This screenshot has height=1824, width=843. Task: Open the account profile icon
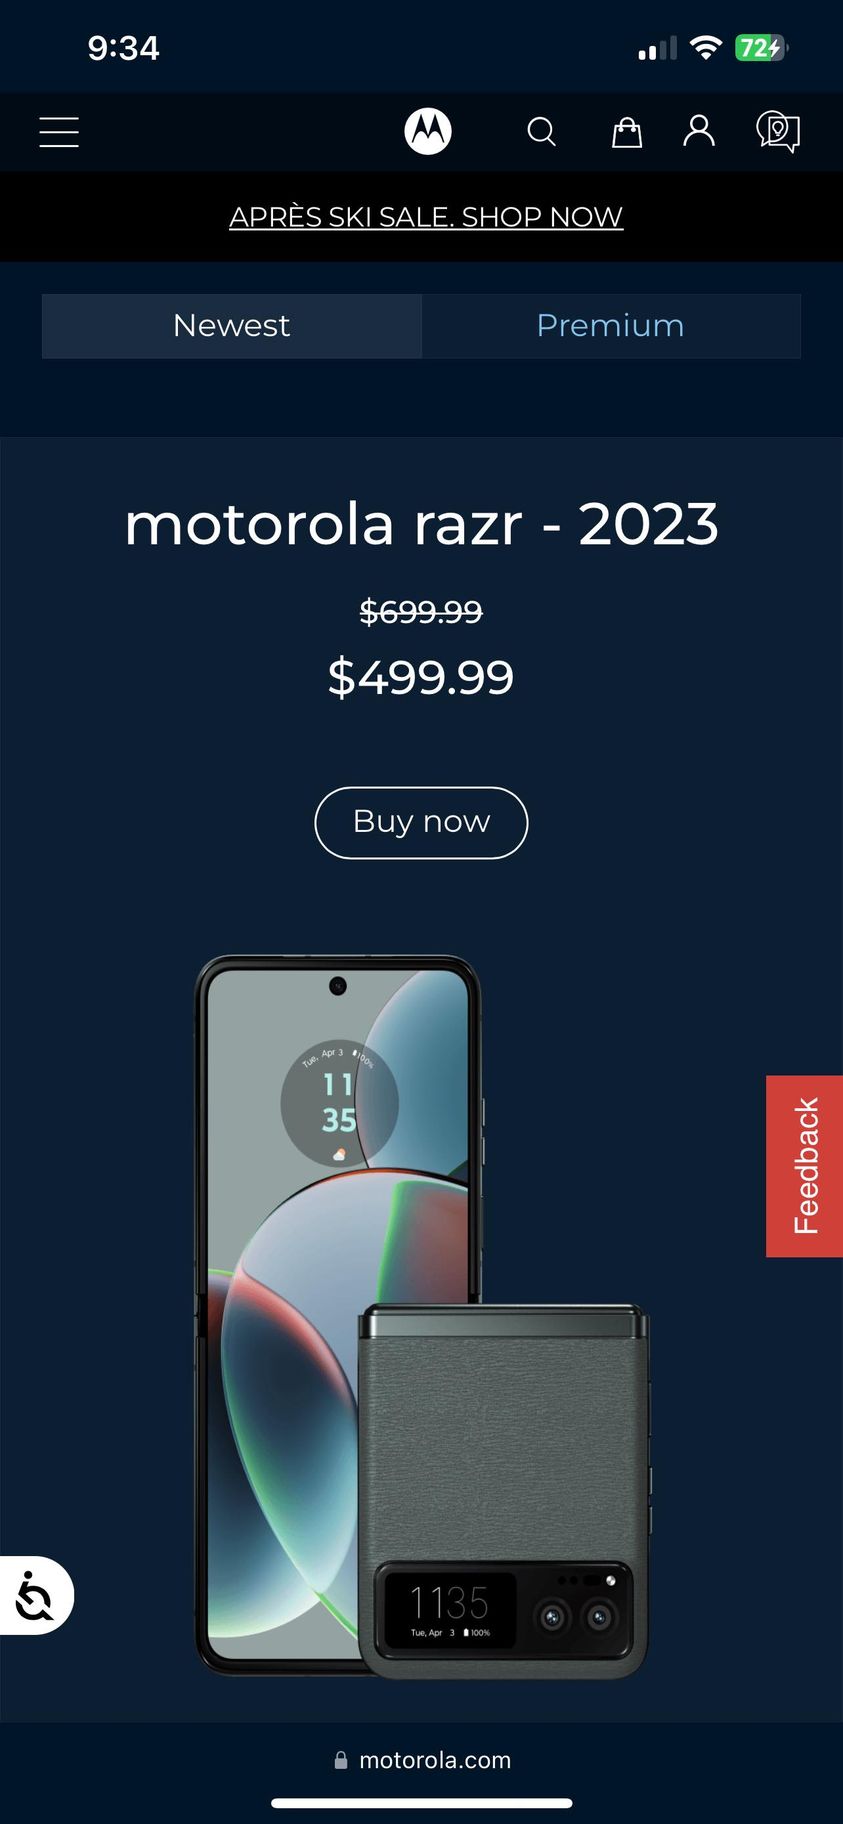(x=699, y=131)
